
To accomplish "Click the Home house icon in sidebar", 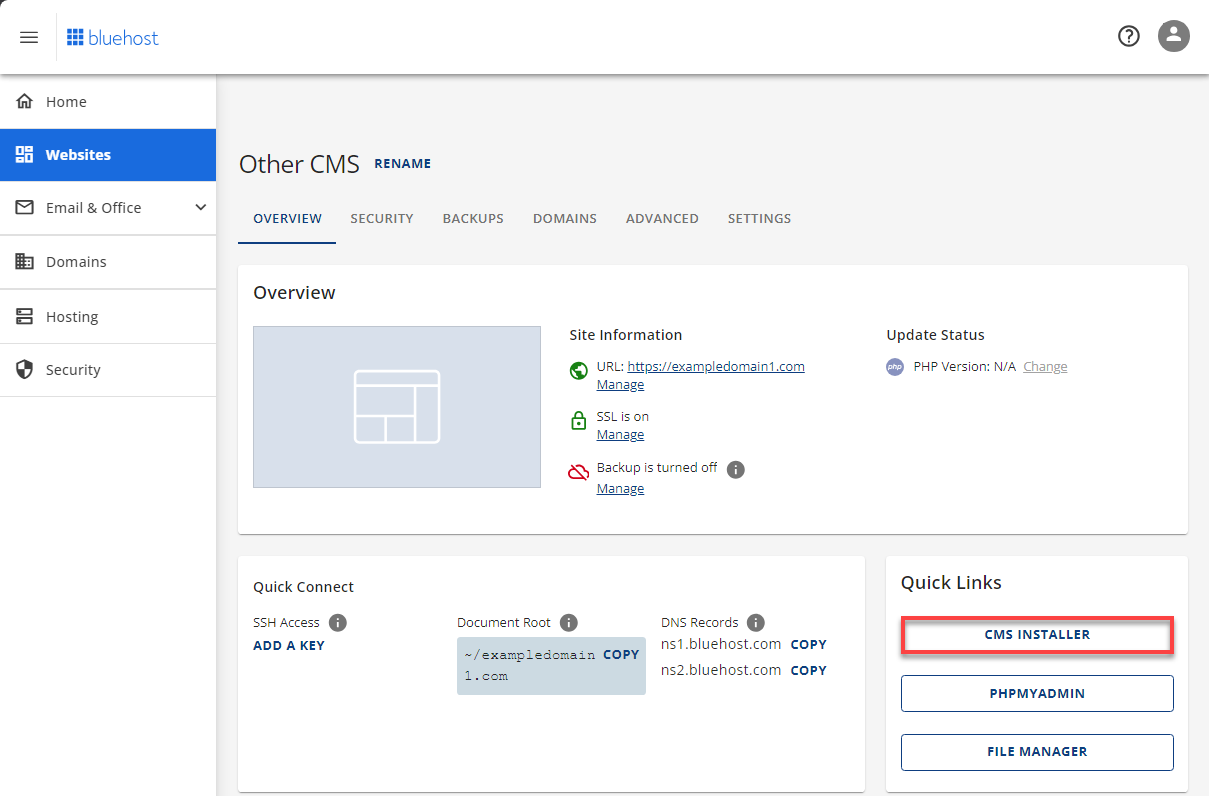I will [25, 101].
